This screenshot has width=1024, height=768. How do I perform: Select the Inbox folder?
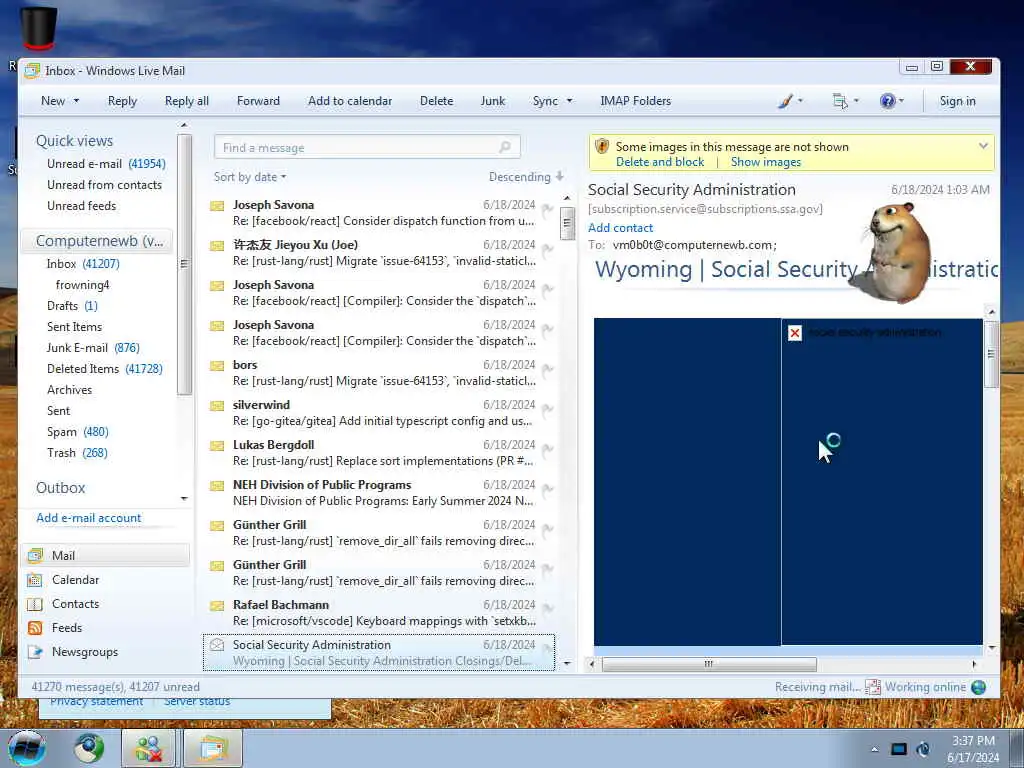(83, 264)
